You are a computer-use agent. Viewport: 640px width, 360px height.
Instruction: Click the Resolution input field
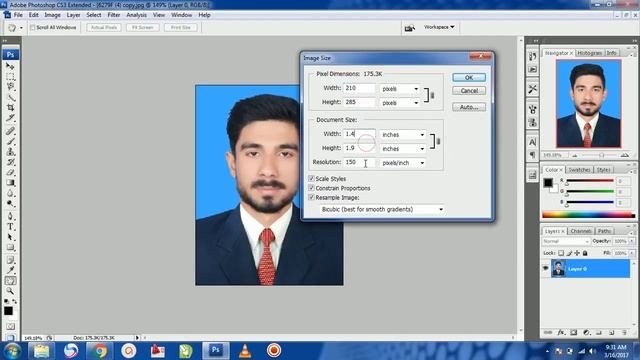point(359,162)
